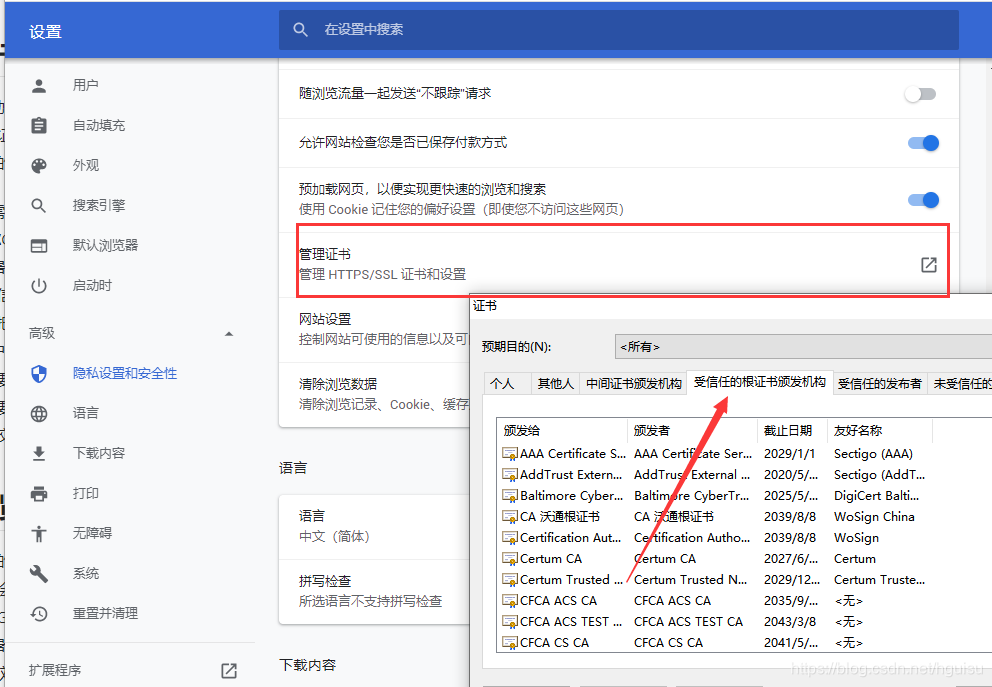
Task: Click certificate icon for Certum CA row
Action: tap(509, 559)
